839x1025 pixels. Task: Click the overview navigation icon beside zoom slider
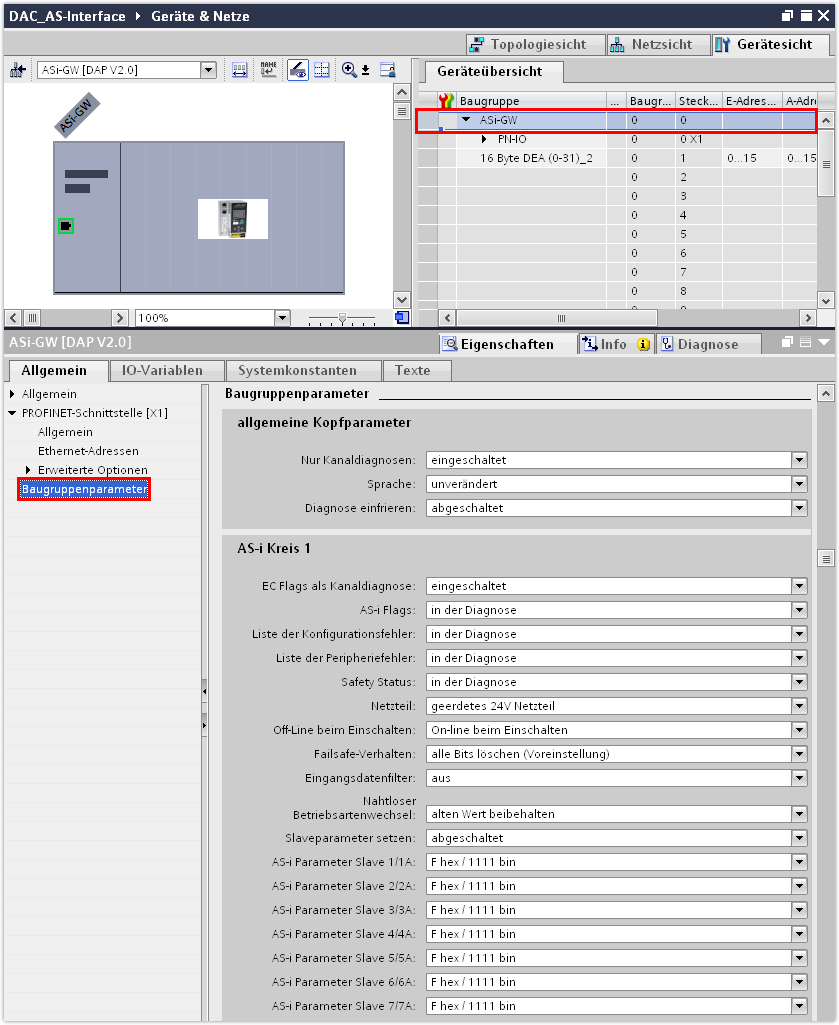pyautogui.click(x=401, y=317)
